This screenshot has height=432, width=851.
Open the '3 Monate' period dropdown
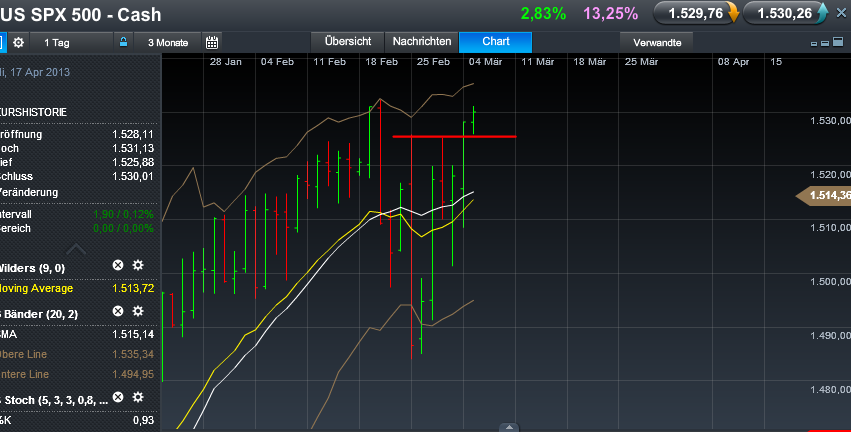(168, 42)
